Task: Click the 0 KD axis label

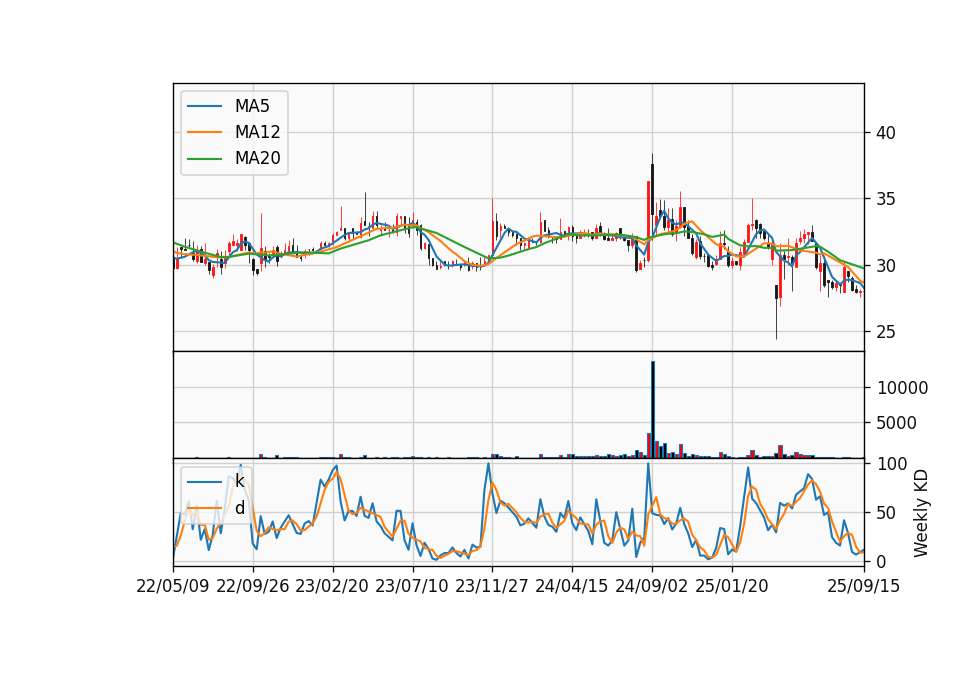Action: point(881,561)
